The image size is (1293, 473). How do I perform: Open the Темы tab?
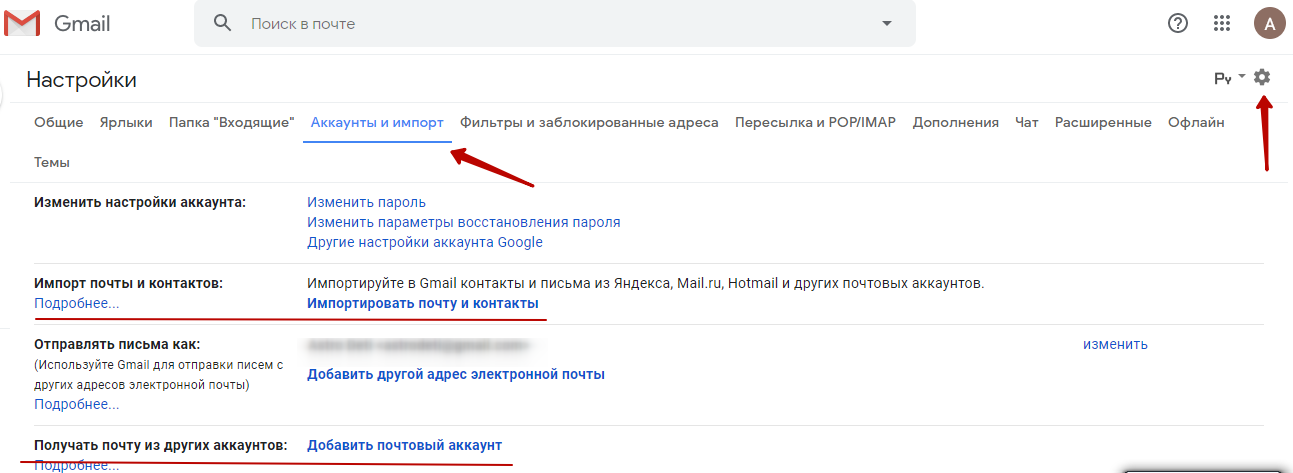[x=52, y=162]
